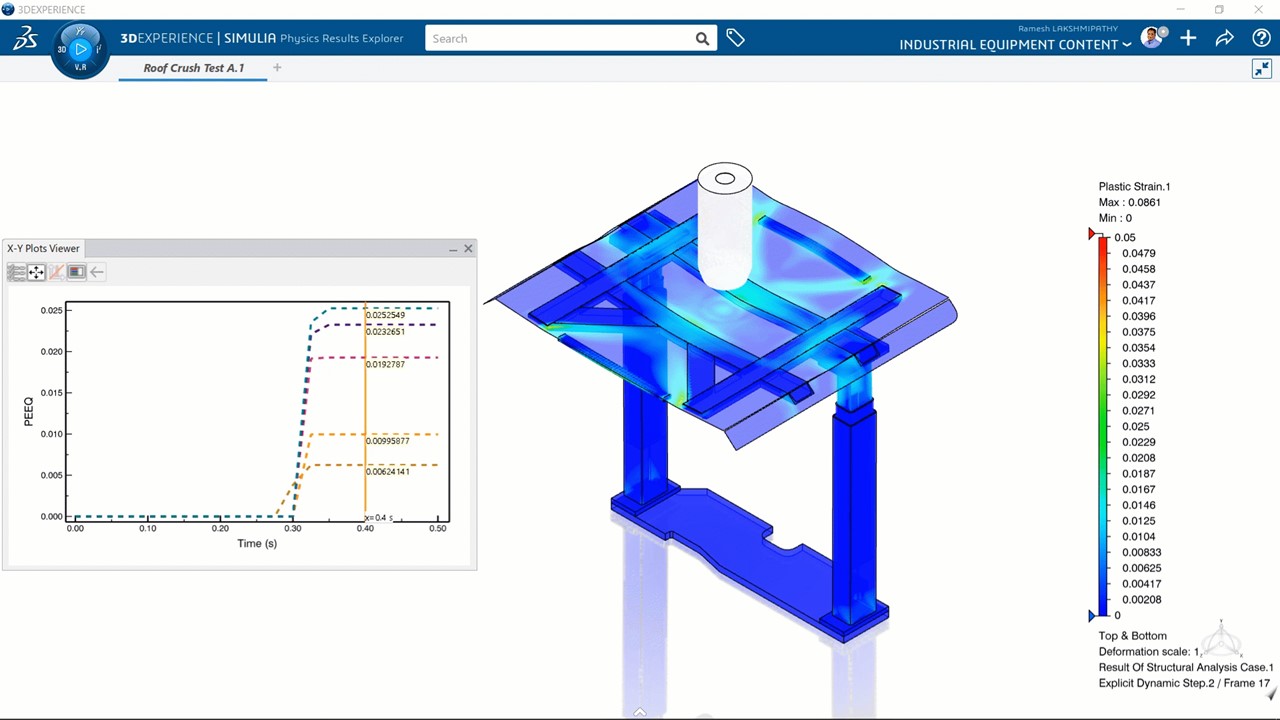Click into the Search input field

pos(560,38)
